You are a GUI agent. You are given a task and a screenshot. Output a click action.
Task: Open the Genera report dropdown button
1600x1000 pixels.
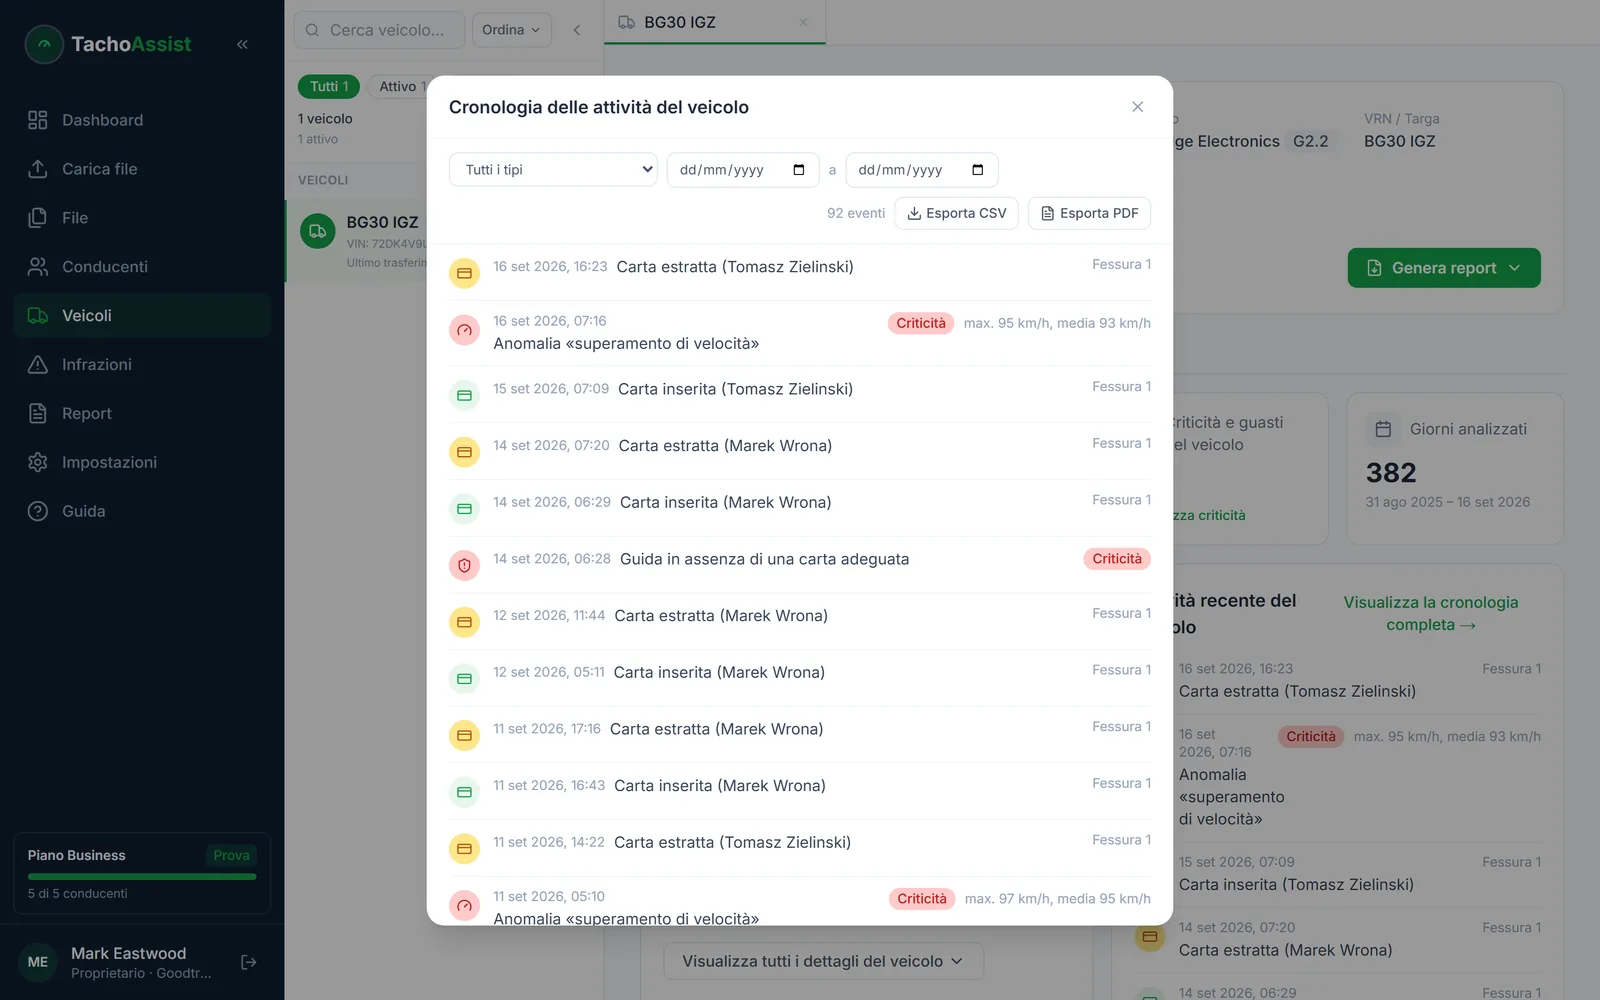click(1444, 268)
